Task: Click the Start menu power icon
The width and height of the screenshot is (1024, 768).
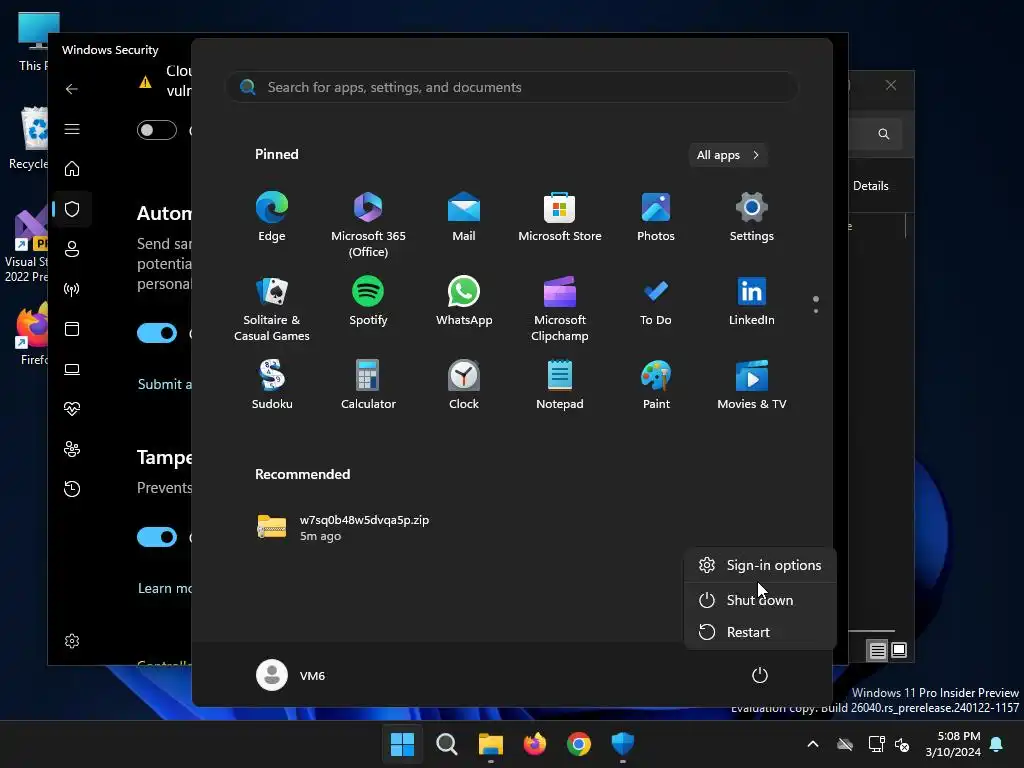Action: [x=760, y=675]
